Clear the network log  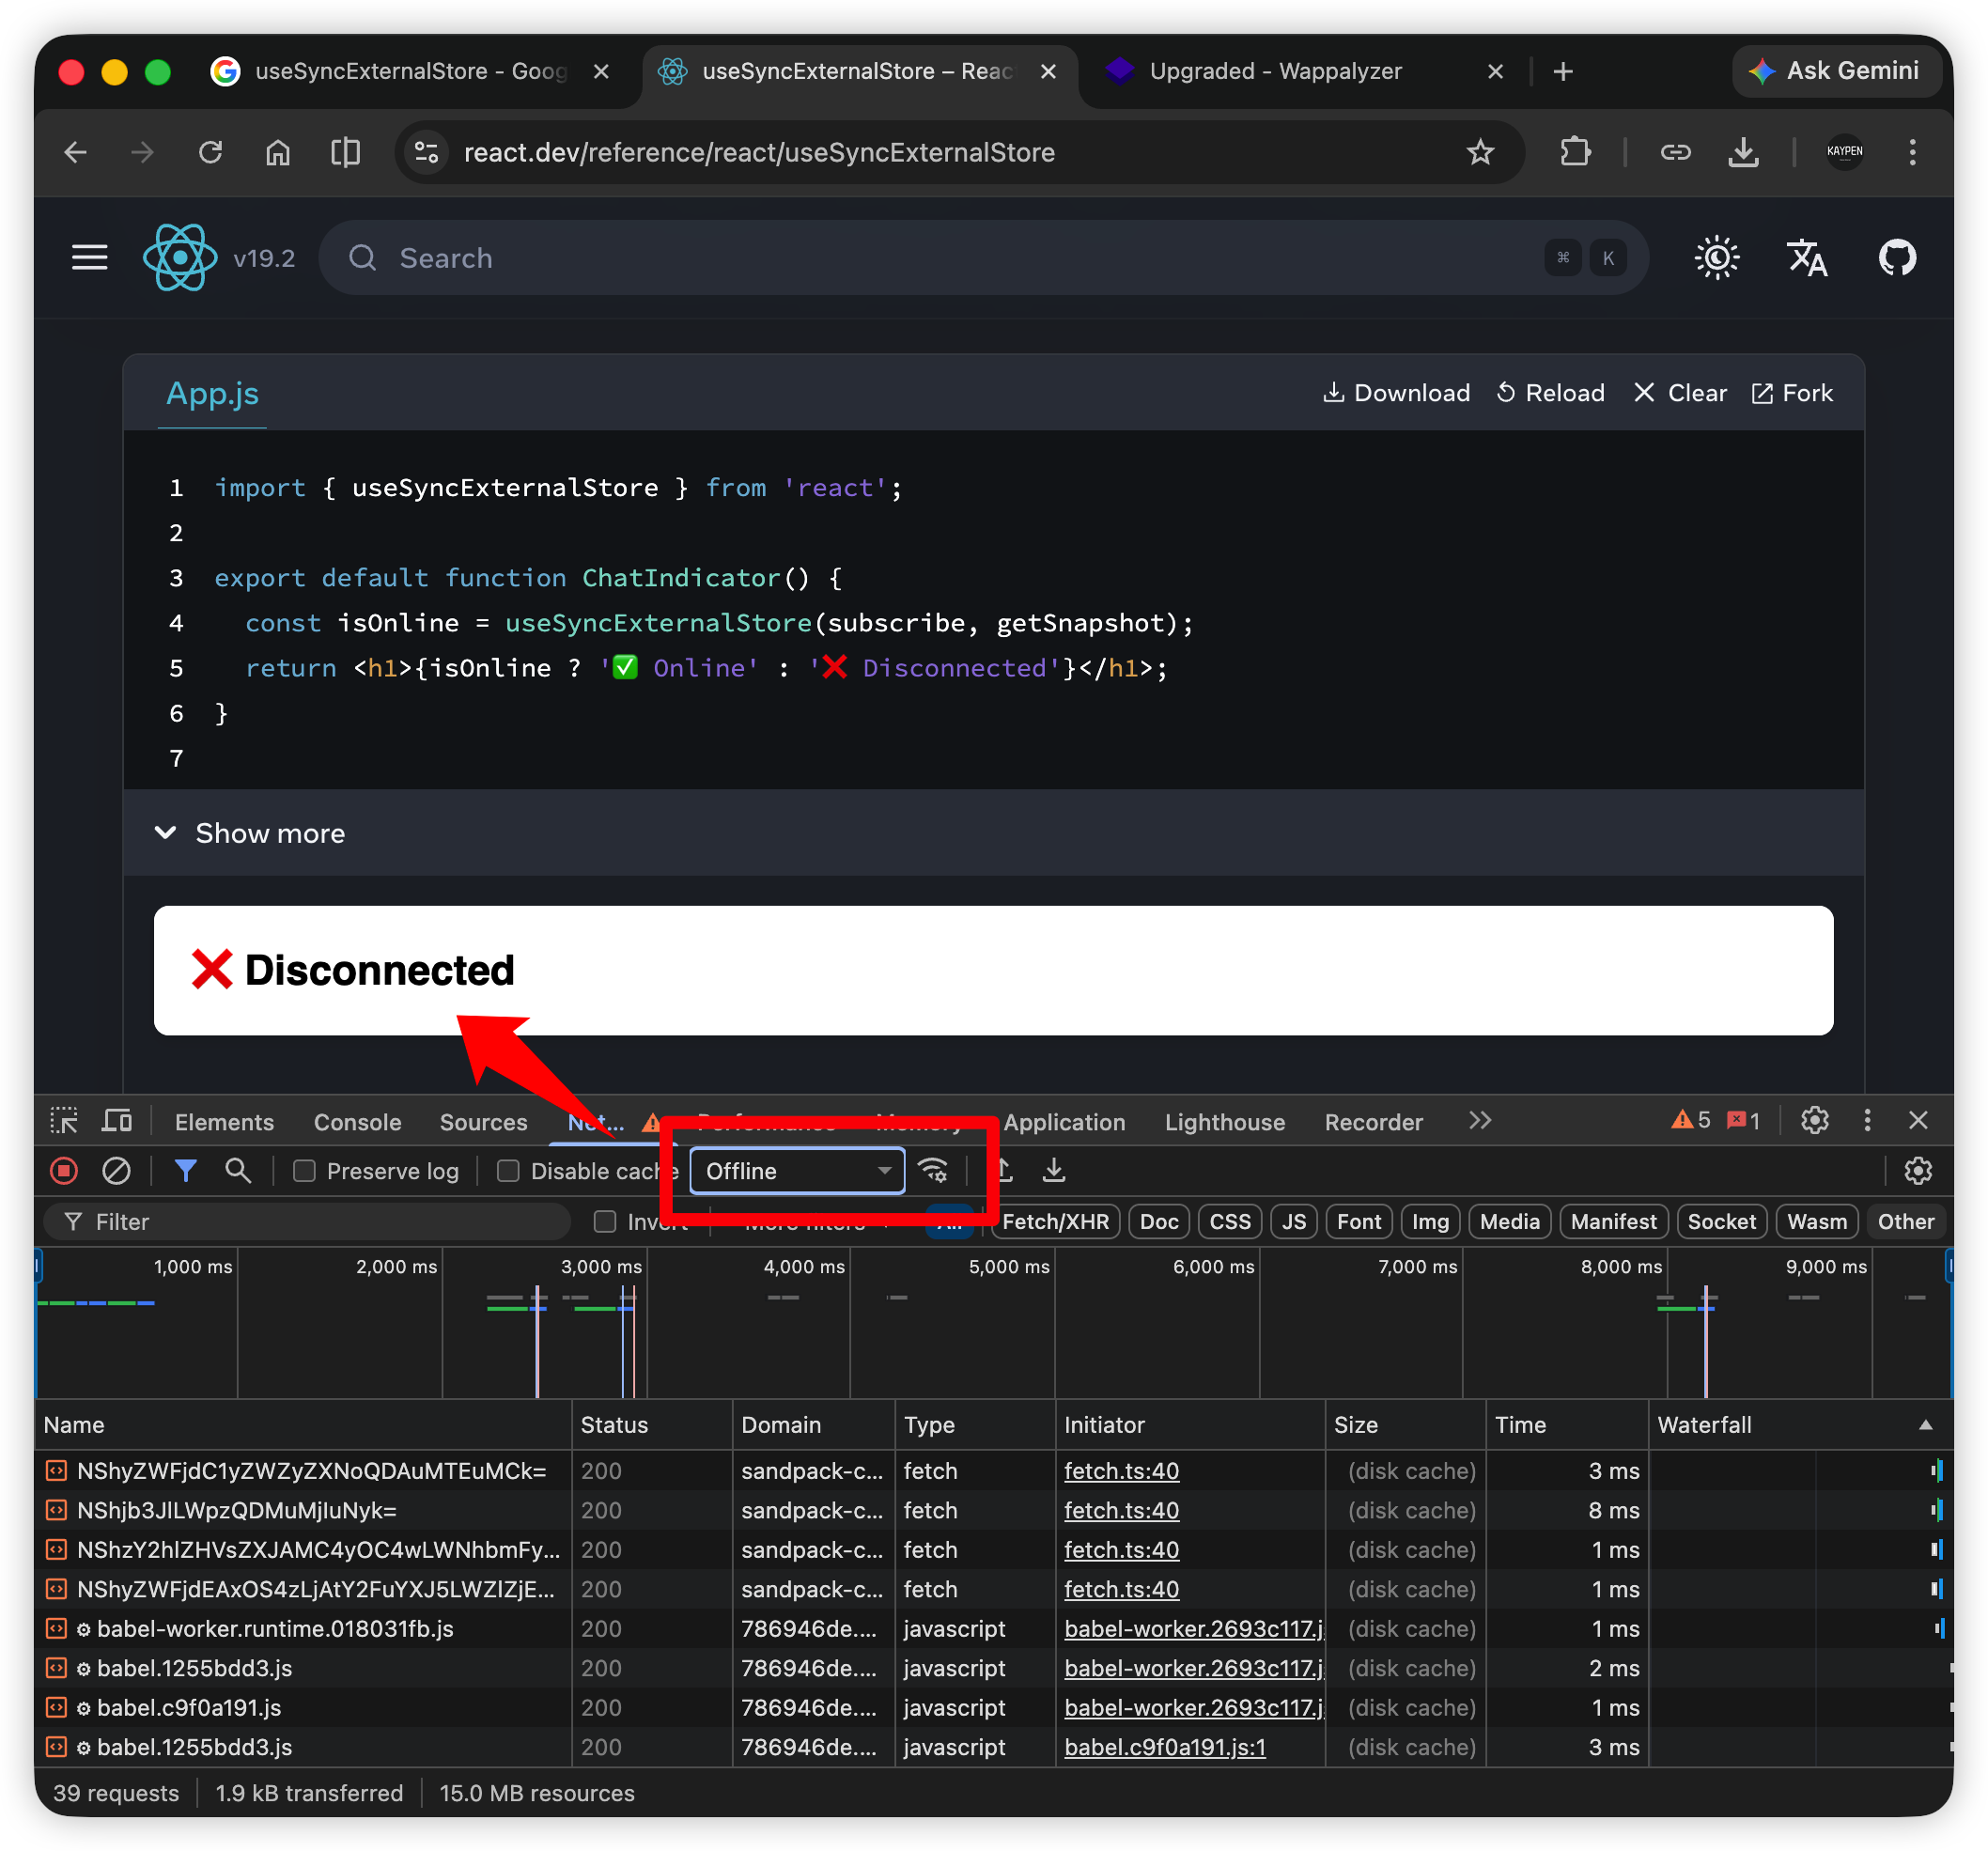[x=117, y=1171]
